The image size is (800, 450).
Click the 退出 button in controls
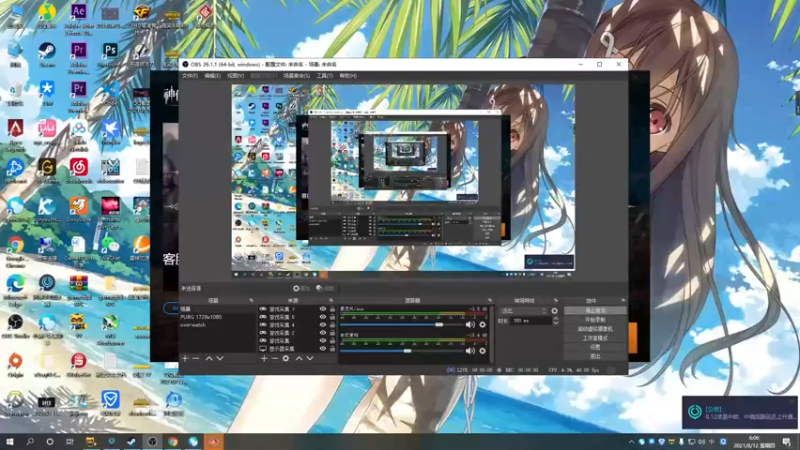(x=595, y=356)
